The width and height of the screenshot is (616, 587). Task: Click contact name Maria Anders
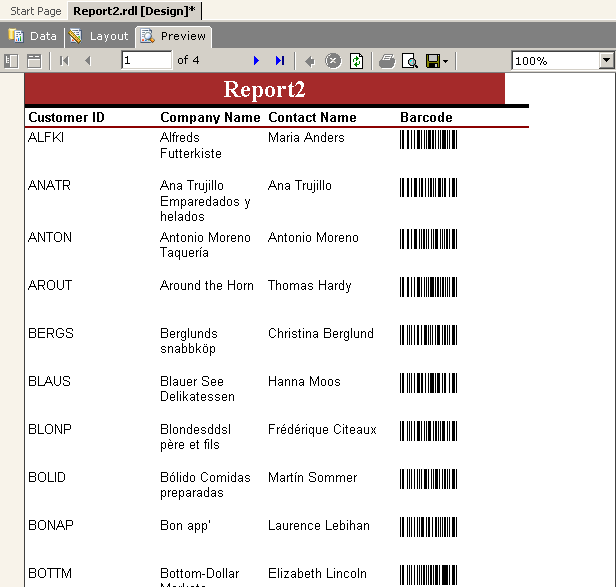306,138
